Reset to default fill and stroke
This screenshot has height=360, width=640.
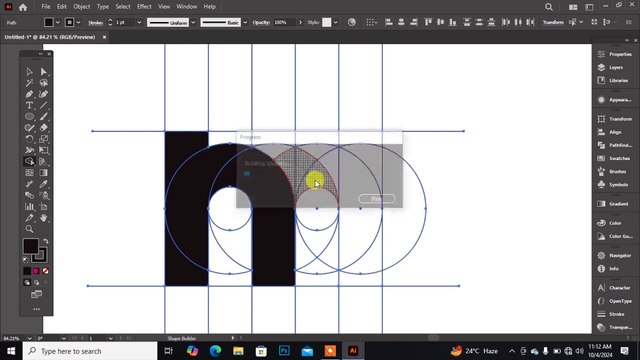click(26, 260)
